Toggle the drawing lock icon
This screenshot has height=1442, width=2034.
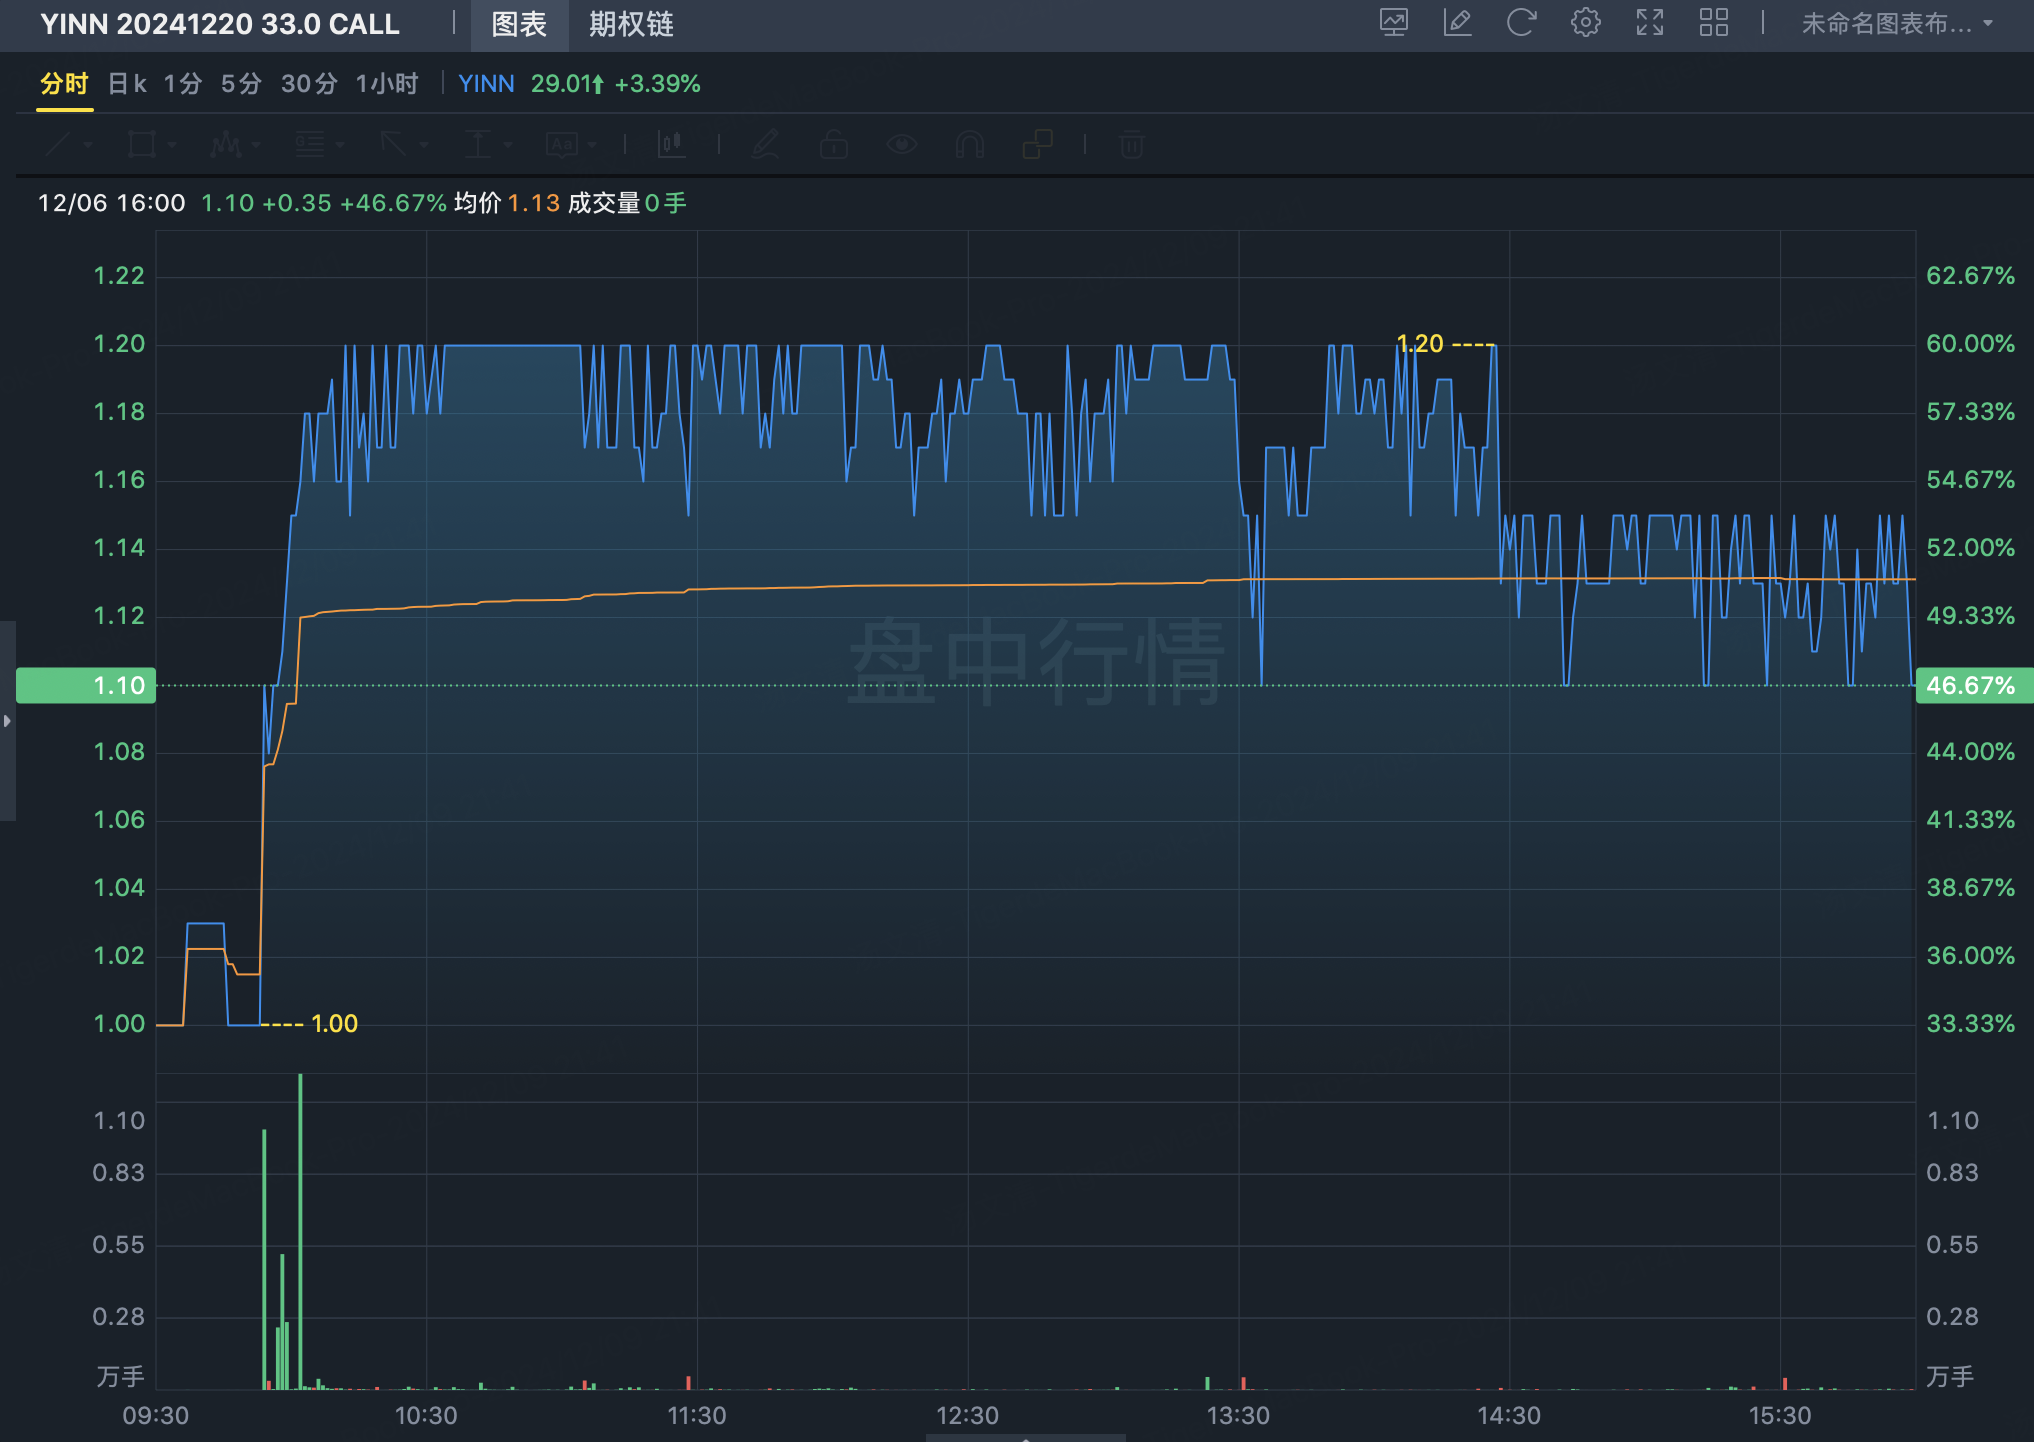coord(834,145)
